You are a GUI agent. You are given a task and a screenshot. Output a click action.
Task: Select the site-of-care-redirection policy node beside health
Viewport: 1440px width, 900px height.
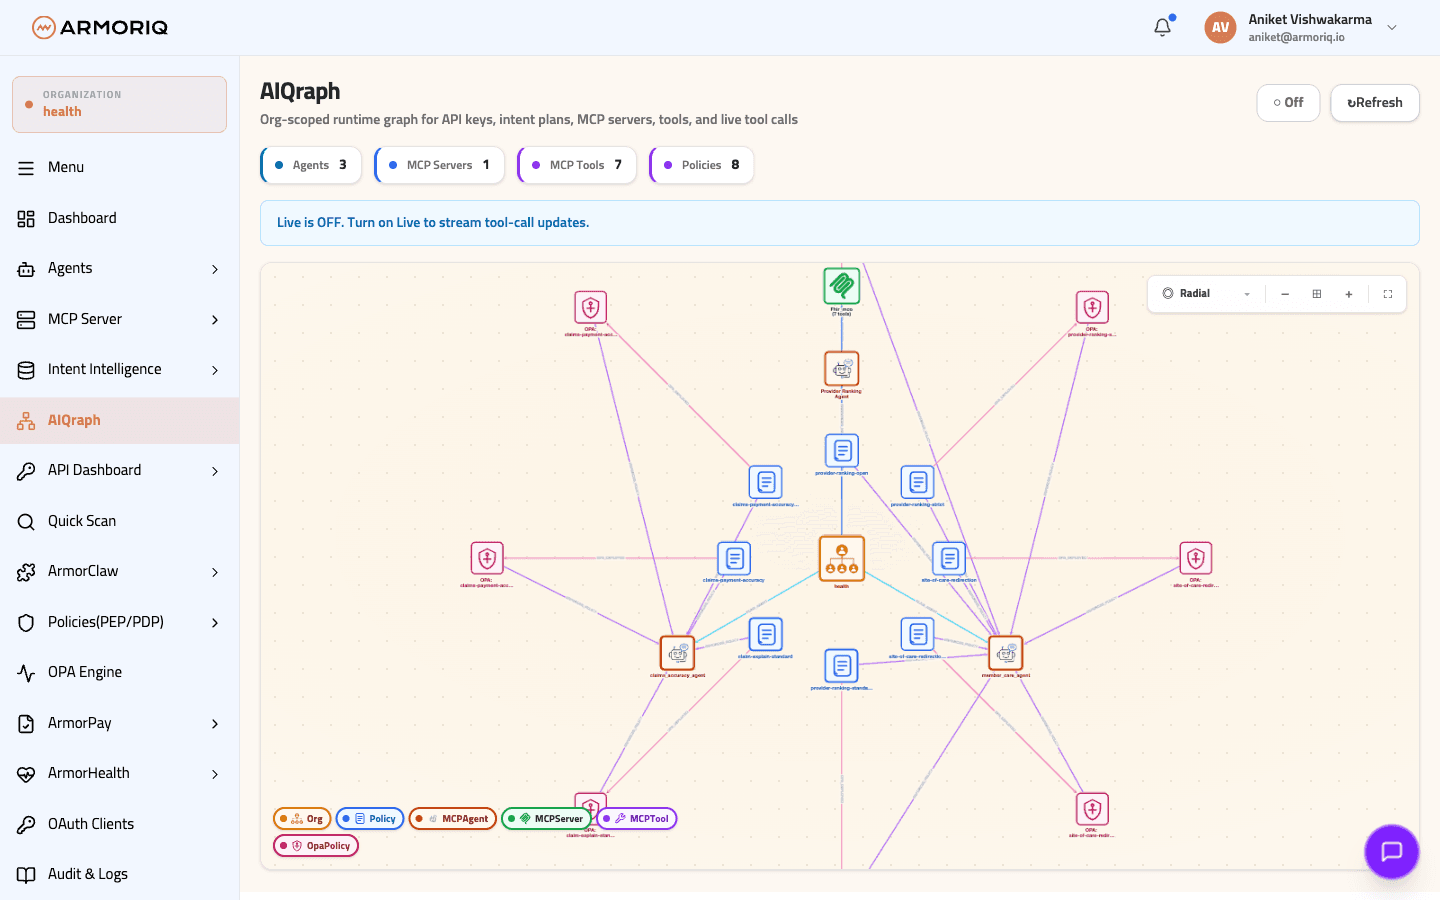(x=949, y=558)
